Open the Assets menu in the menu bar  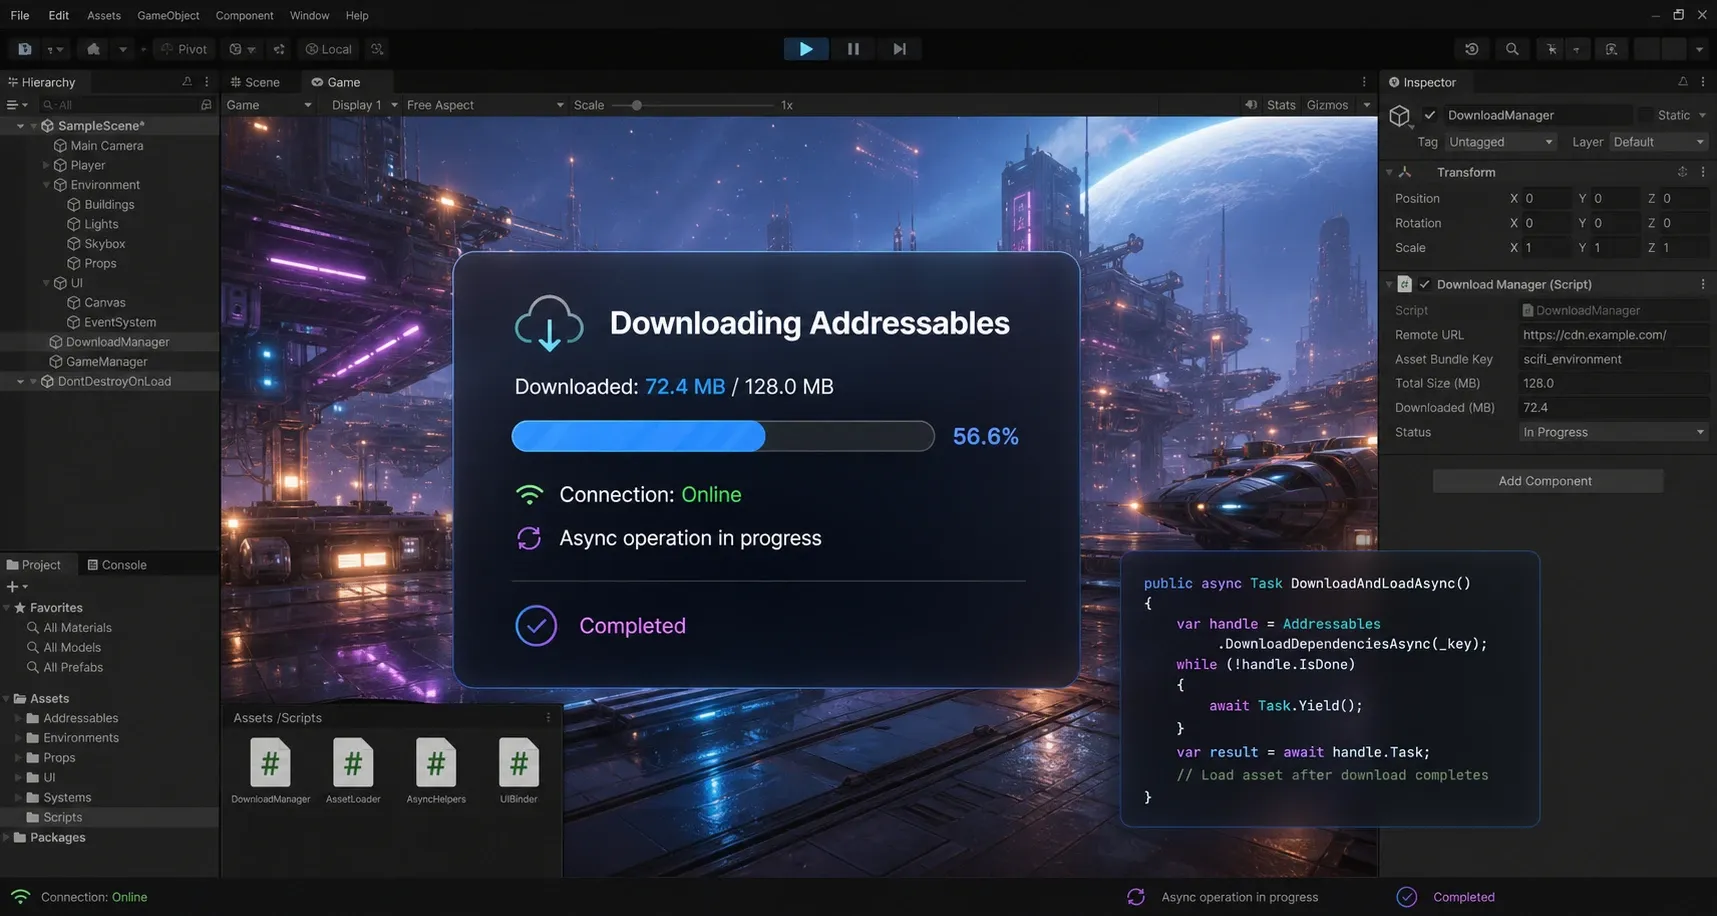[104, 15]
